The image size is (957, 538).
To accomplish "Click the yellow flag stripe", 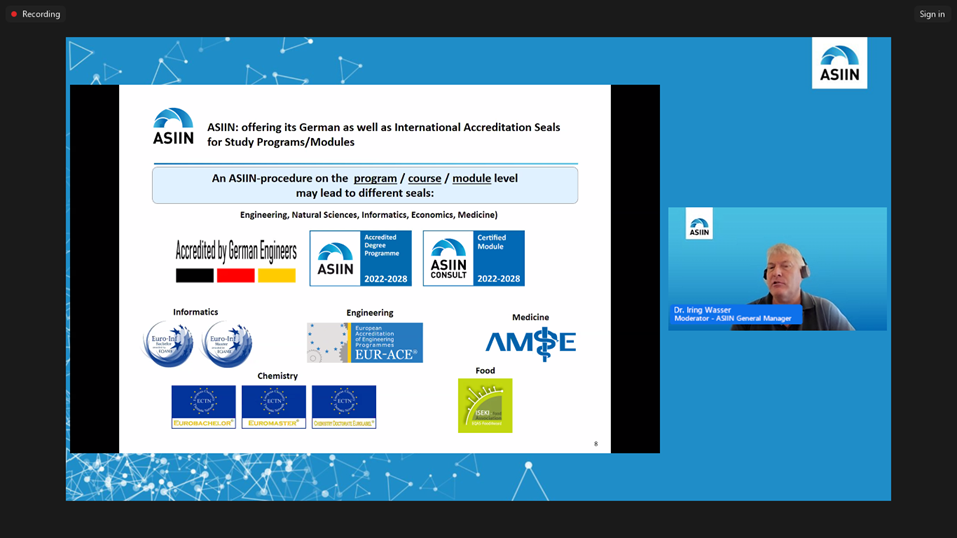I will (x=276, y=275).
